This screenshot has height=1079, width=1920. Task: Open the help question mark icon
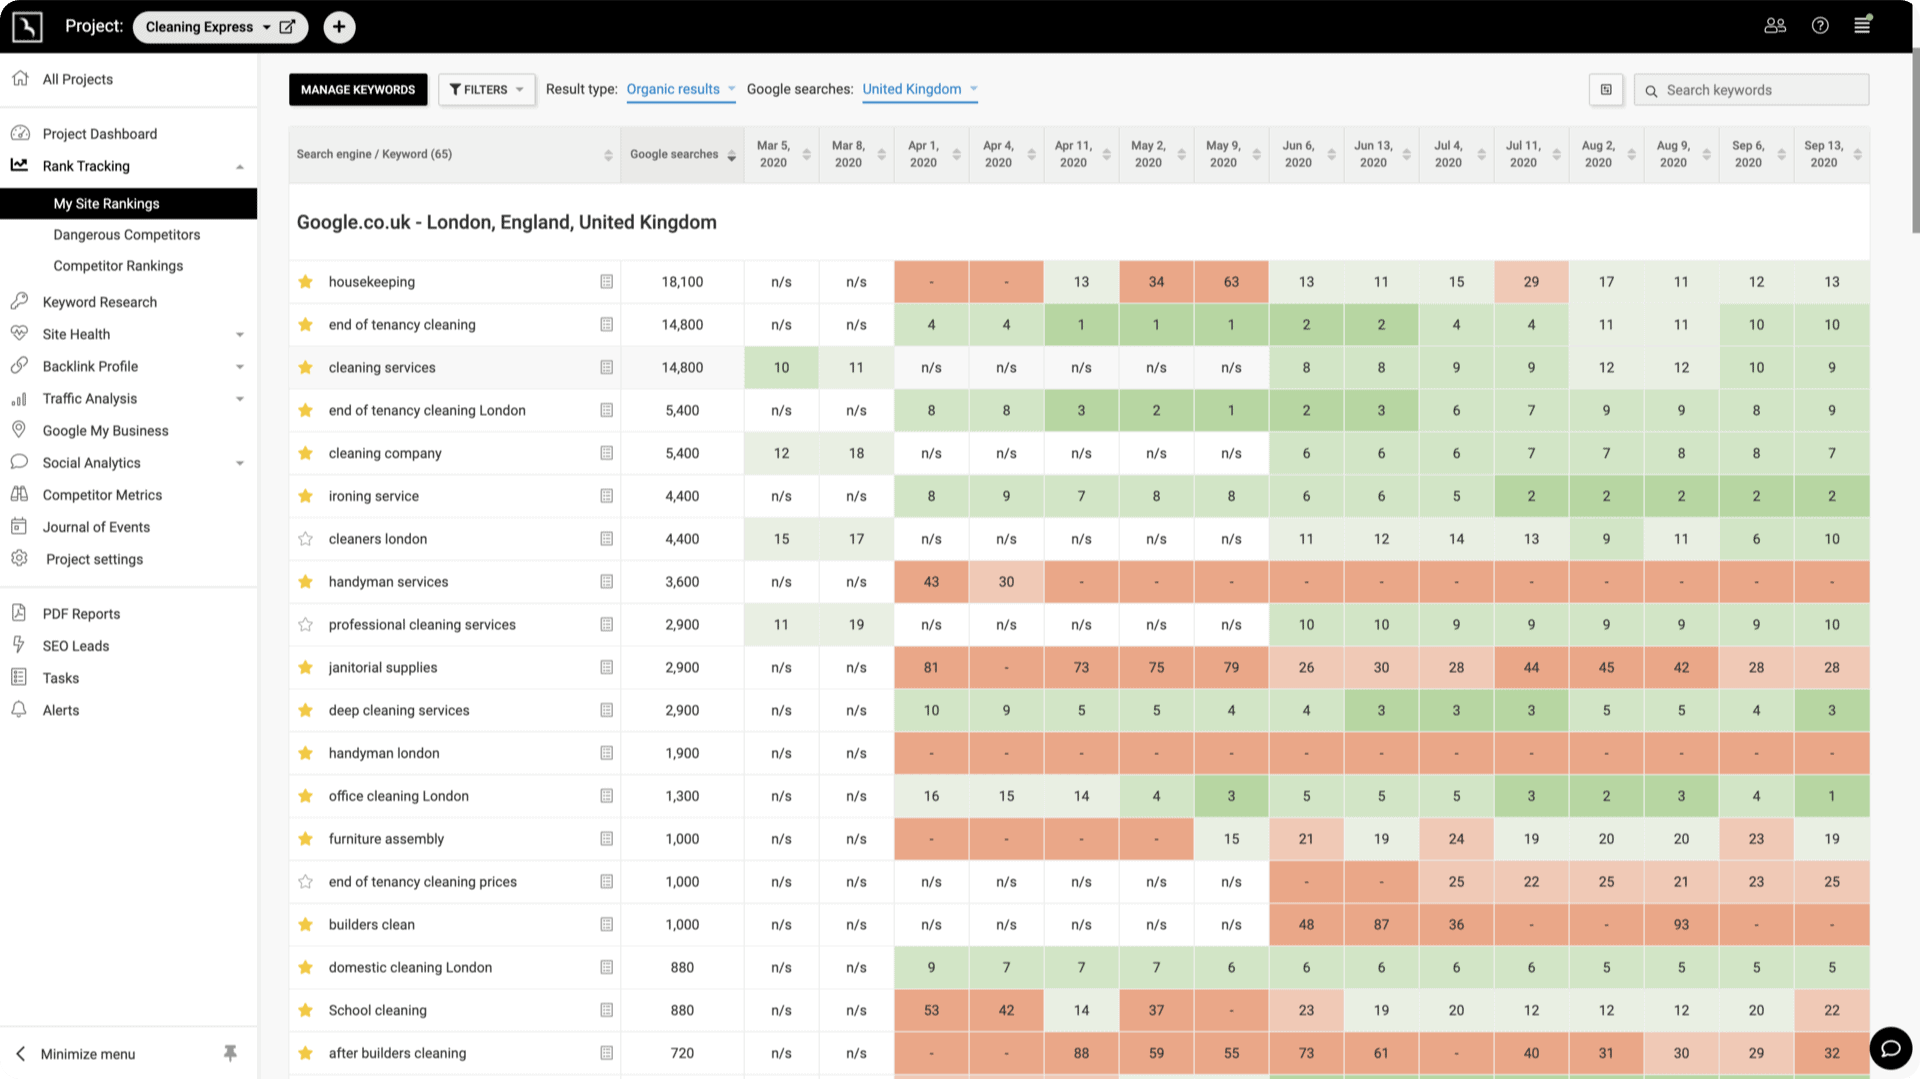pyautogui.click(x=1820, y=26)
